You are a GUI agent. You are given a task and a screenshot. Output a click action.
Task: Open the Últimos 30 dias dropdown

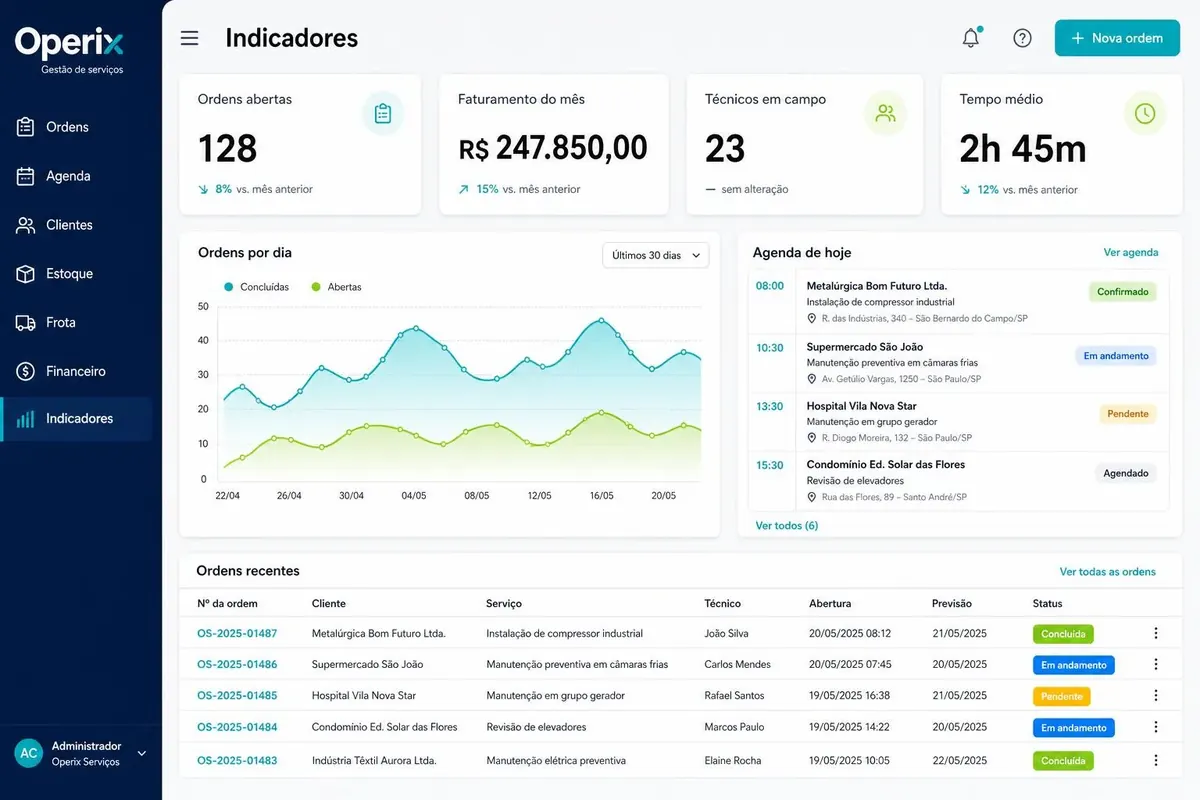(656, 255)
